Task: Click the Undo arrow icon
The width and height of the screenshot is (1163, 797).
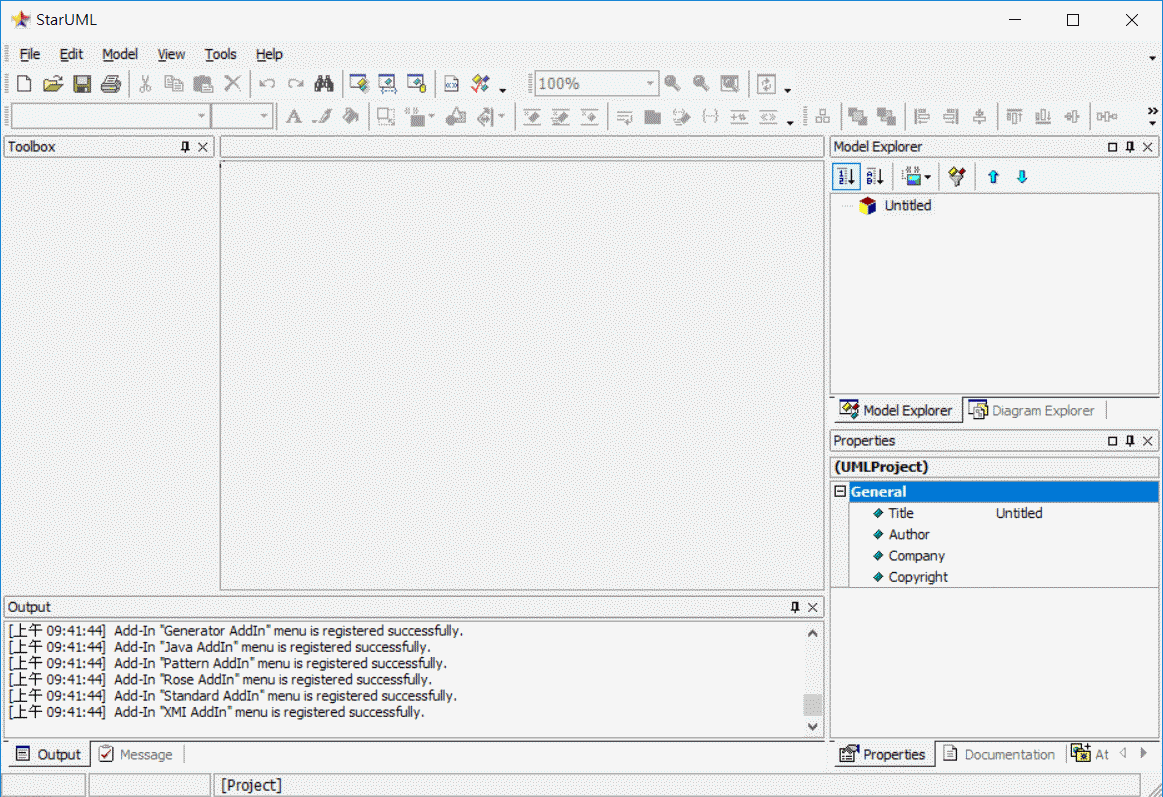Action: (x=267, y=84)
